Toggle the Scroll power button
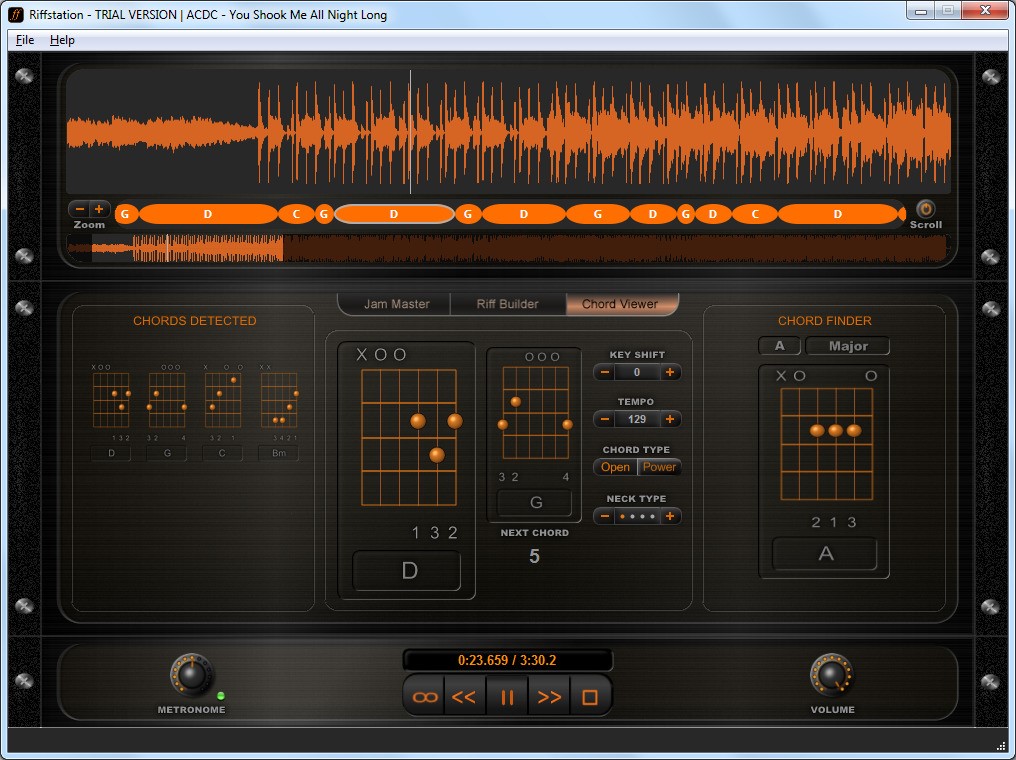The width and height of the screenshot is (1016, 760). coord(925,209)
